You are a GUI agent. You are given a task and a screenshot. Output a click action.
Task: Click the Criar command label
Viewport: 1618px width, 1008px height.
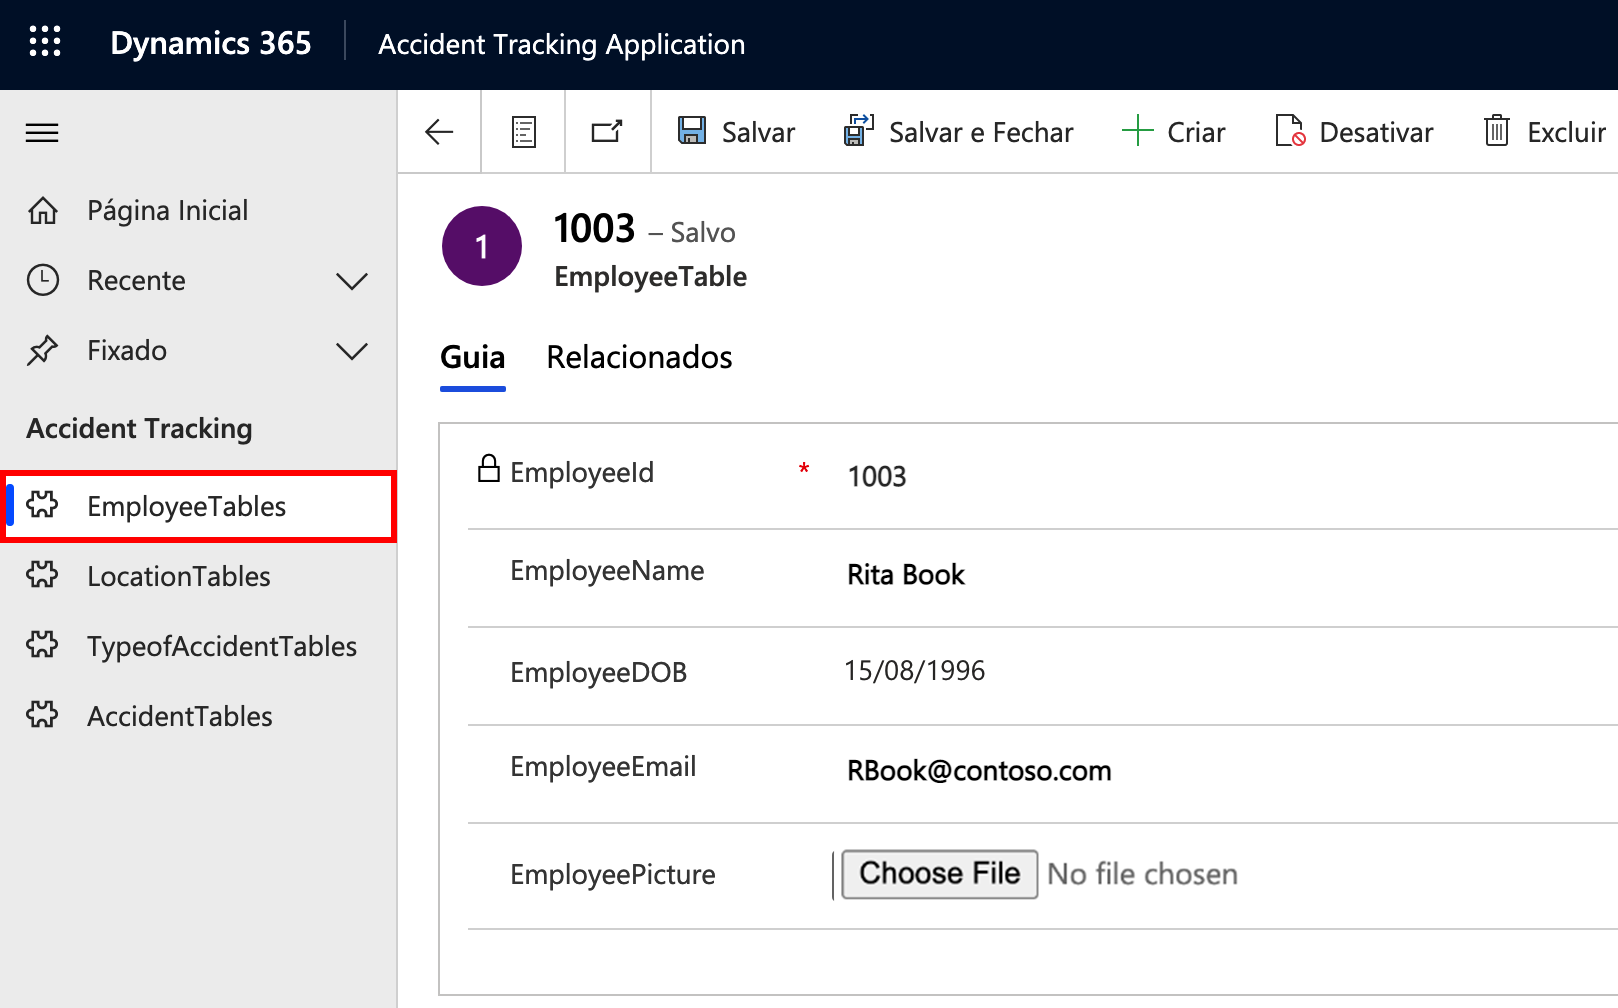click(x=1196, y=132)
